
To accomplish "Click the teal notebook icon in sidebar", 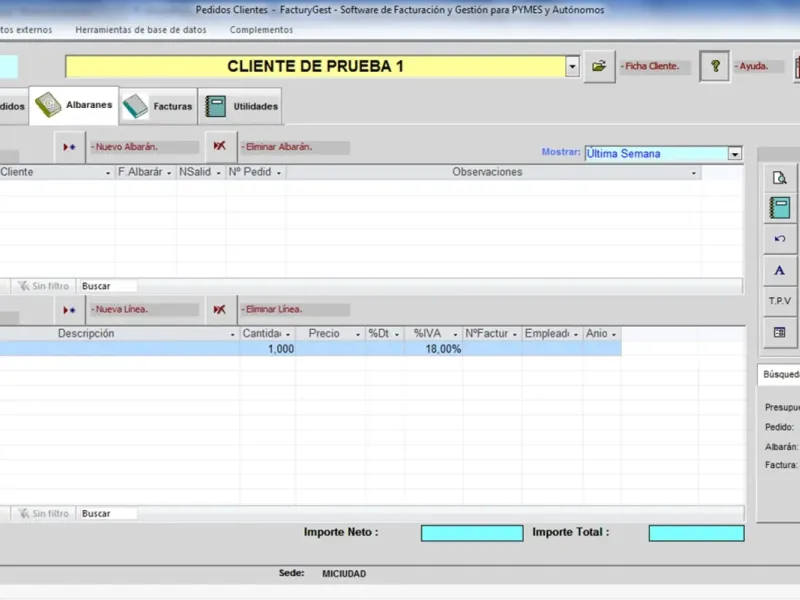I will pyautogui.click(x=780, y=208).
